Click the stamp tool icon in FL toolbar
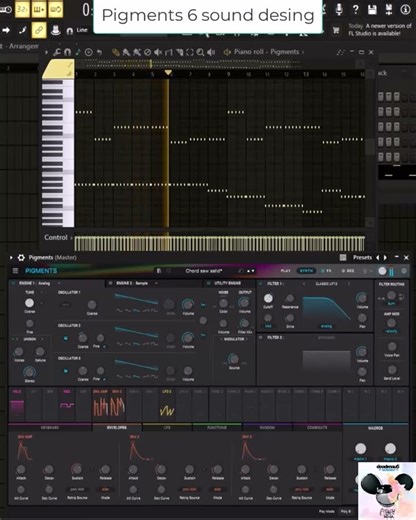 pyautogui.click(x=56, y=30)
